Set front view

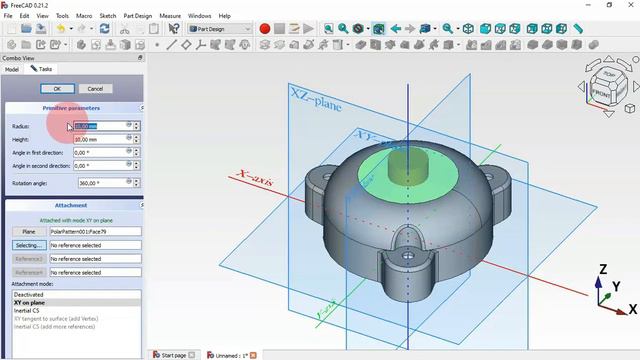485,29
